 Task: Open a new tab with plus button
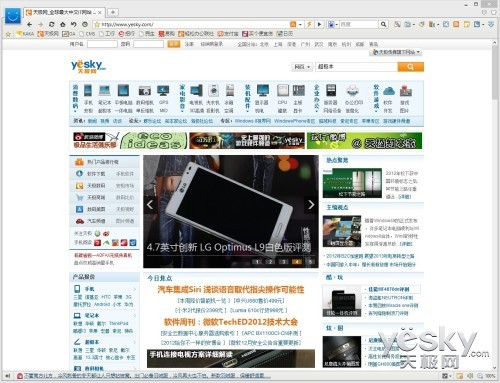(x=113, y=12)
